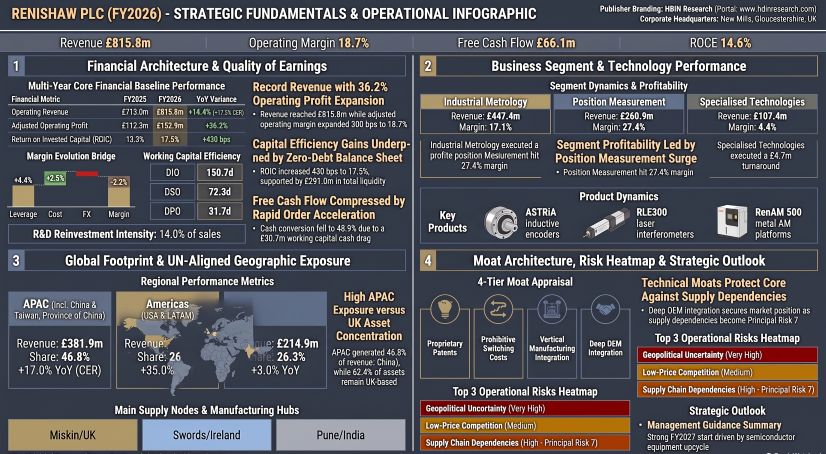Screen dimensions: 826x454
Task: Click the section number 4 badge
Action: click(x=428, y=260)
